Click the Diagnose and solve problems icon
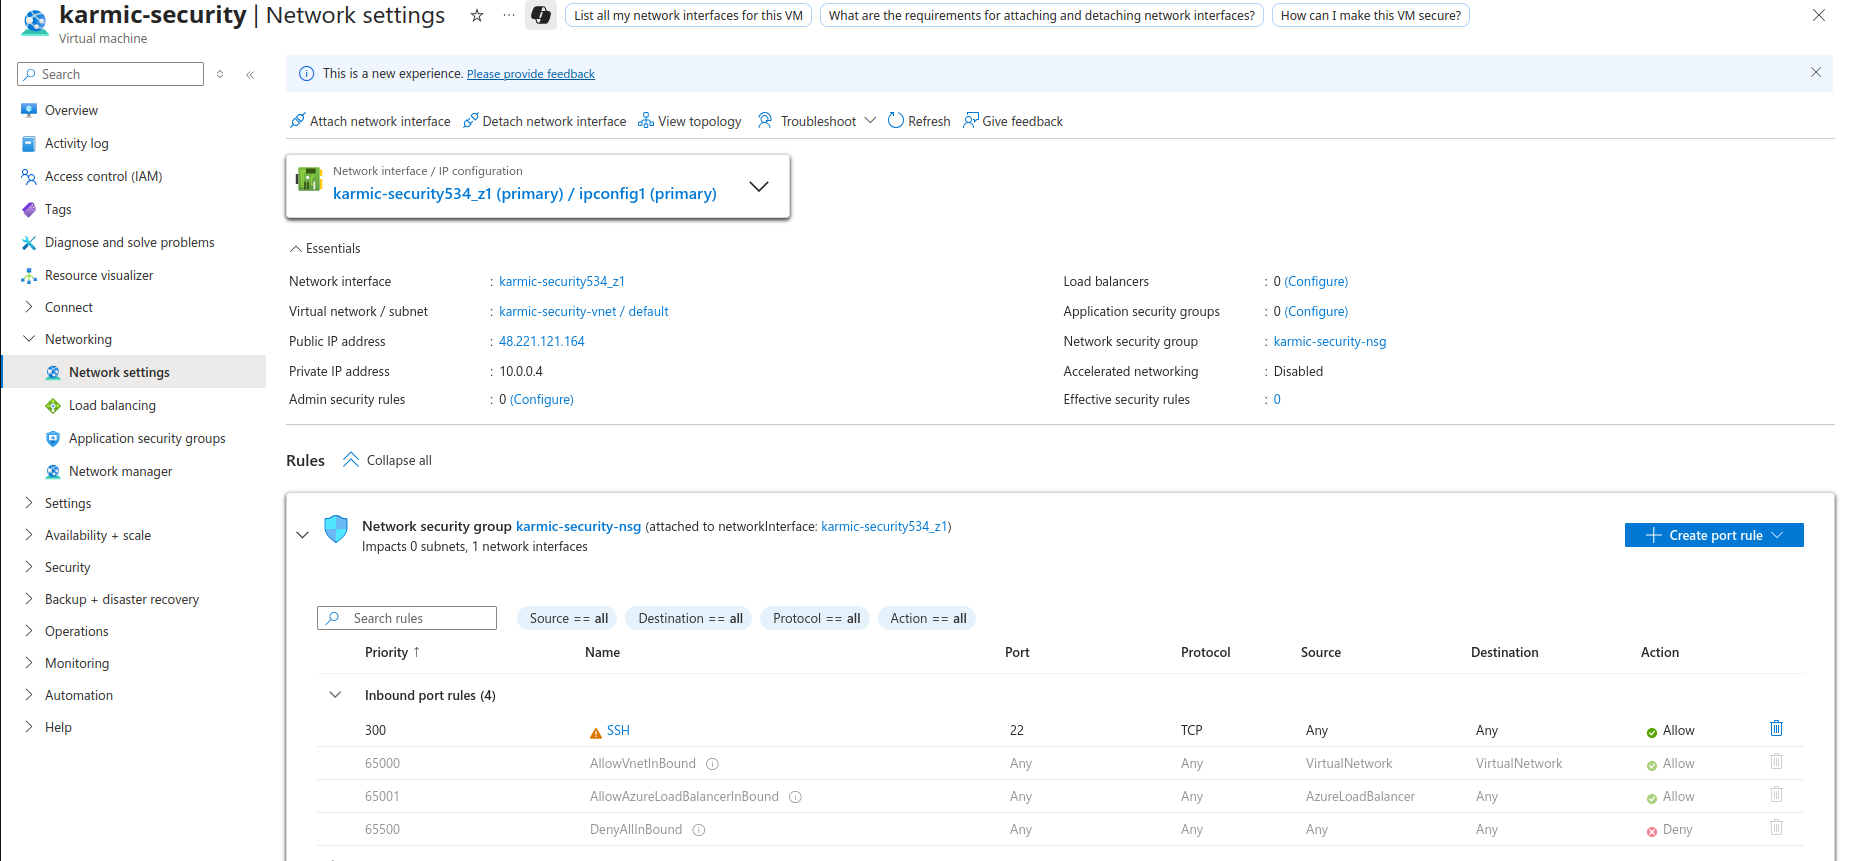Viewport: 1851px width, 861px height. 29,242
